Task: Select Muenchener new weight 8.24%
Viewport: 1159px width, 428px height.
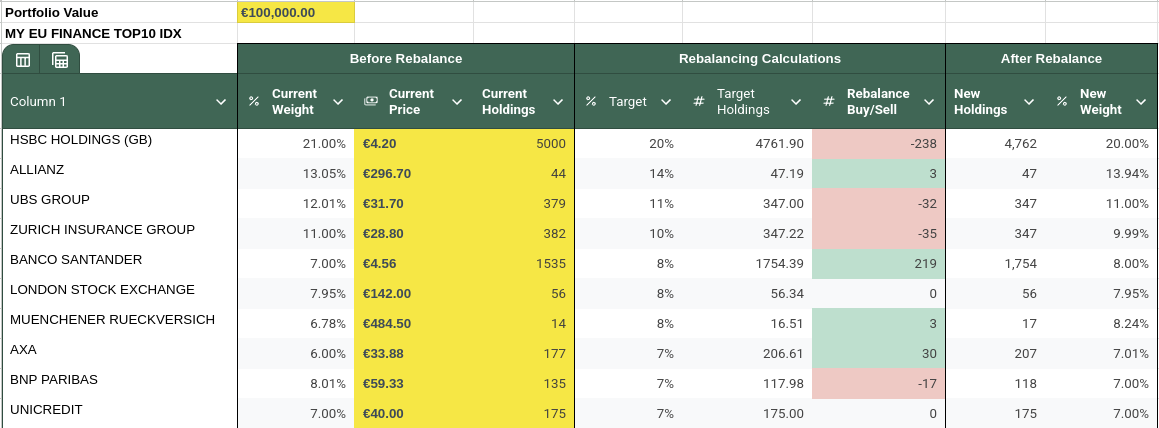Action: click(1101, 324)
